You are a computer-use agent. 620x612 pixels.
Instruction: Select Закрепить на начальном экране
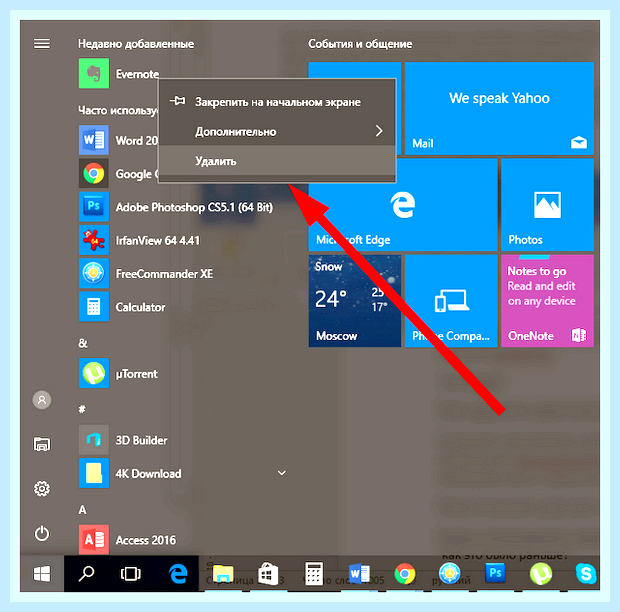[x=277, y=102]
